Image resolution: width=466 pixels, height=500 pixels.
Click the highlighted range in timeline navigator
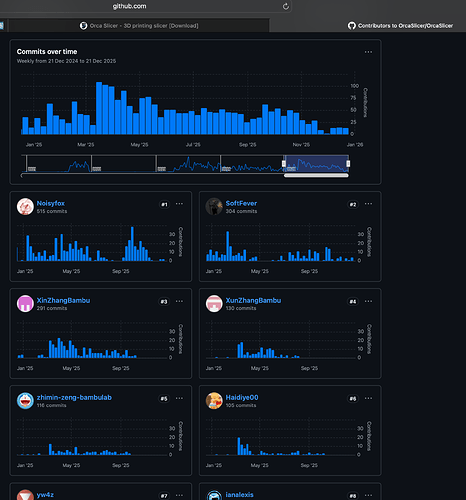(x=316, y=164)
